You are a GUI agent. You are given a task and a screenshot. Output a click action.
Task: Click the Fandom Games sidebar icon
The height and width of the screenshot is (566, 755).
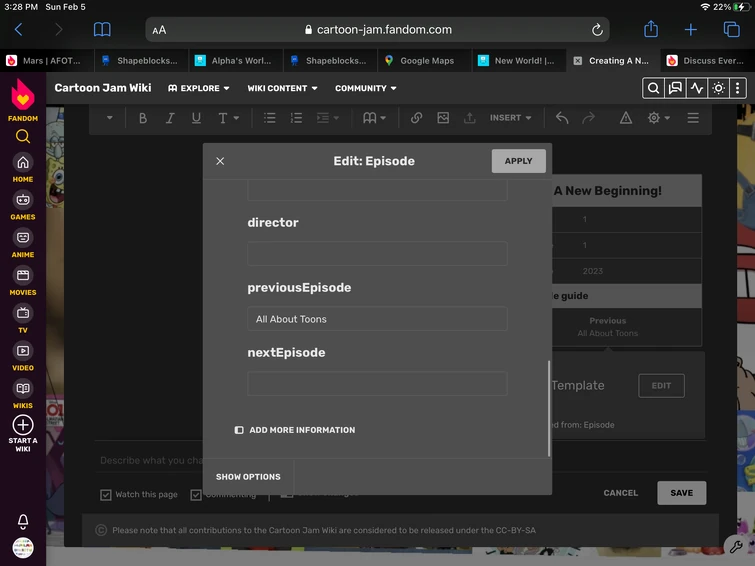click(x=22, y=200)
